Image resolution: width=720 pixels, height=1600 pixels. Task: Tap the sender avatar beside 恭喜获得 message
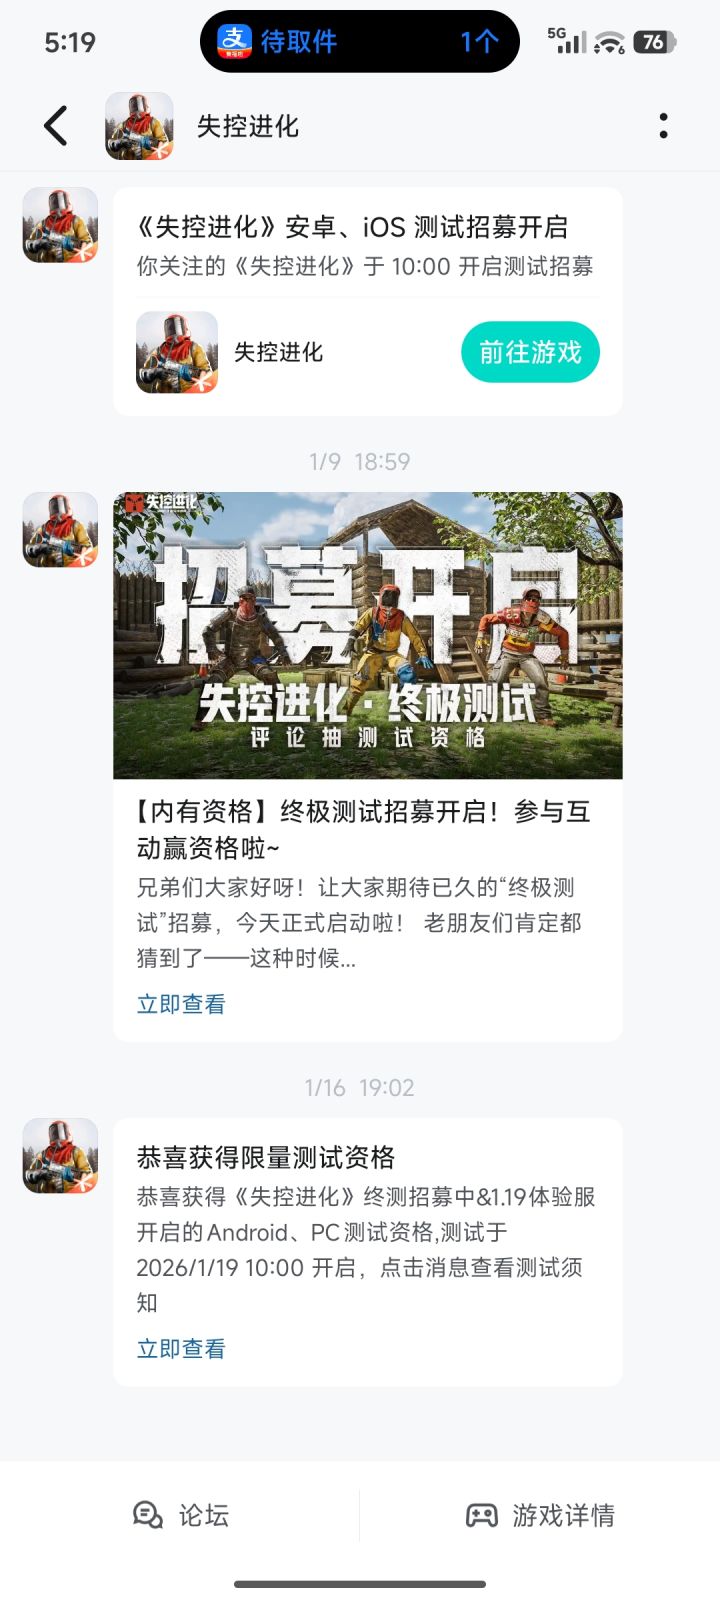point(60,1156)
